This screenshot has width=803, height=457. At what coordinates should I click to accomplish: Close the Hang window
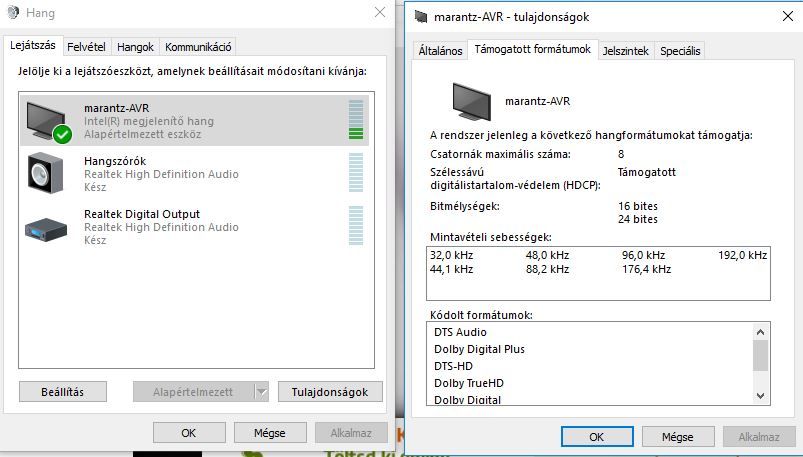[380, 12]
